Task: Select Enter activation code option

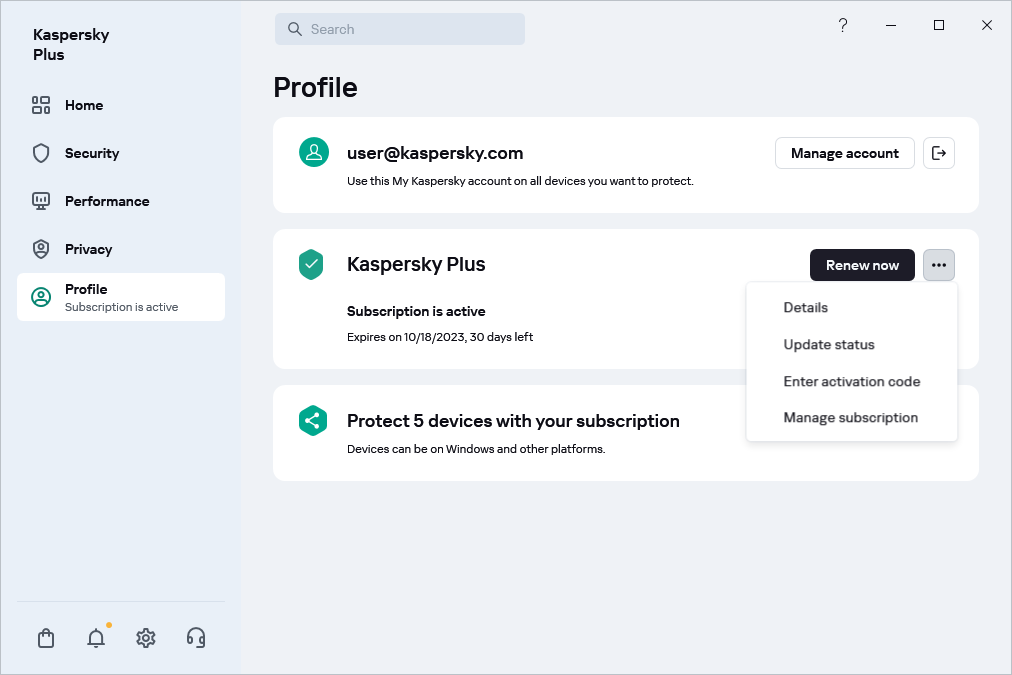Action: tap(851, 382)
